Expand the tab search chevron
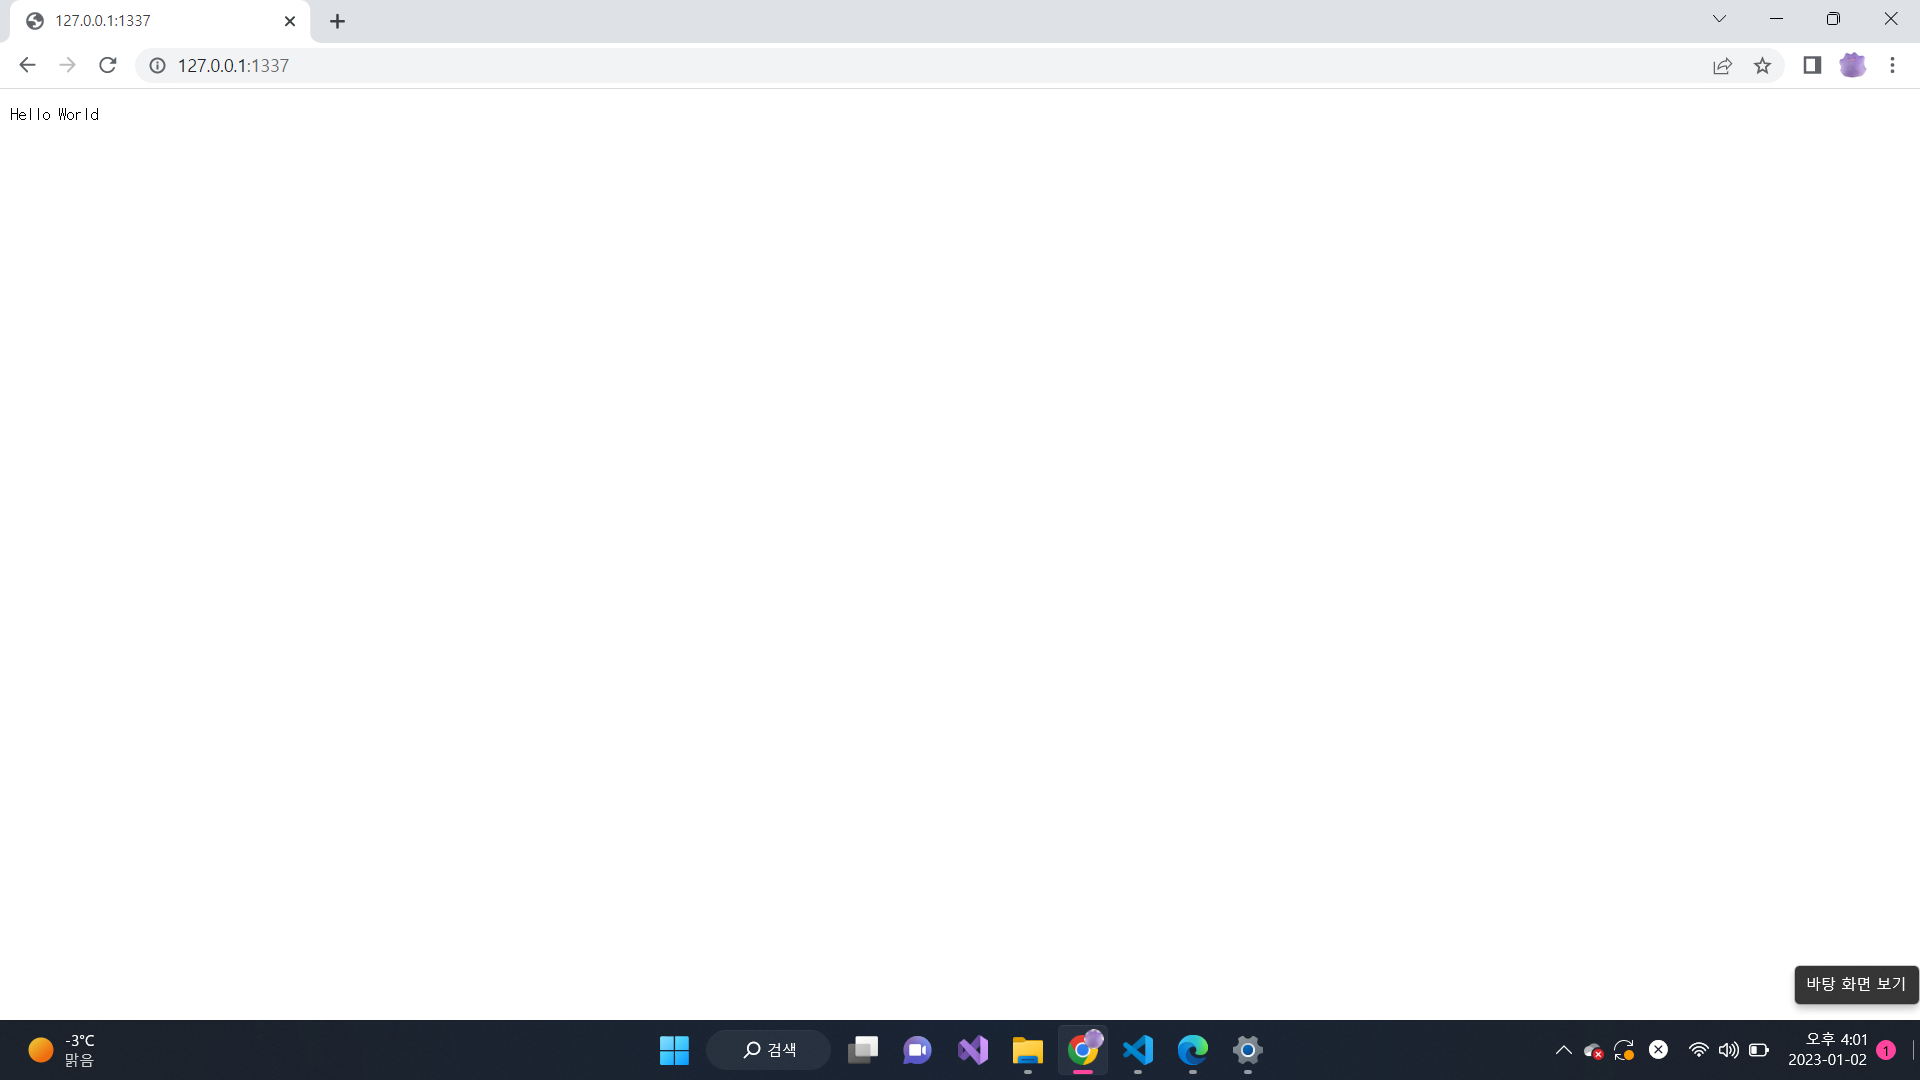The height and width of the screenshot is (1080, 1920). (1719, 19)
